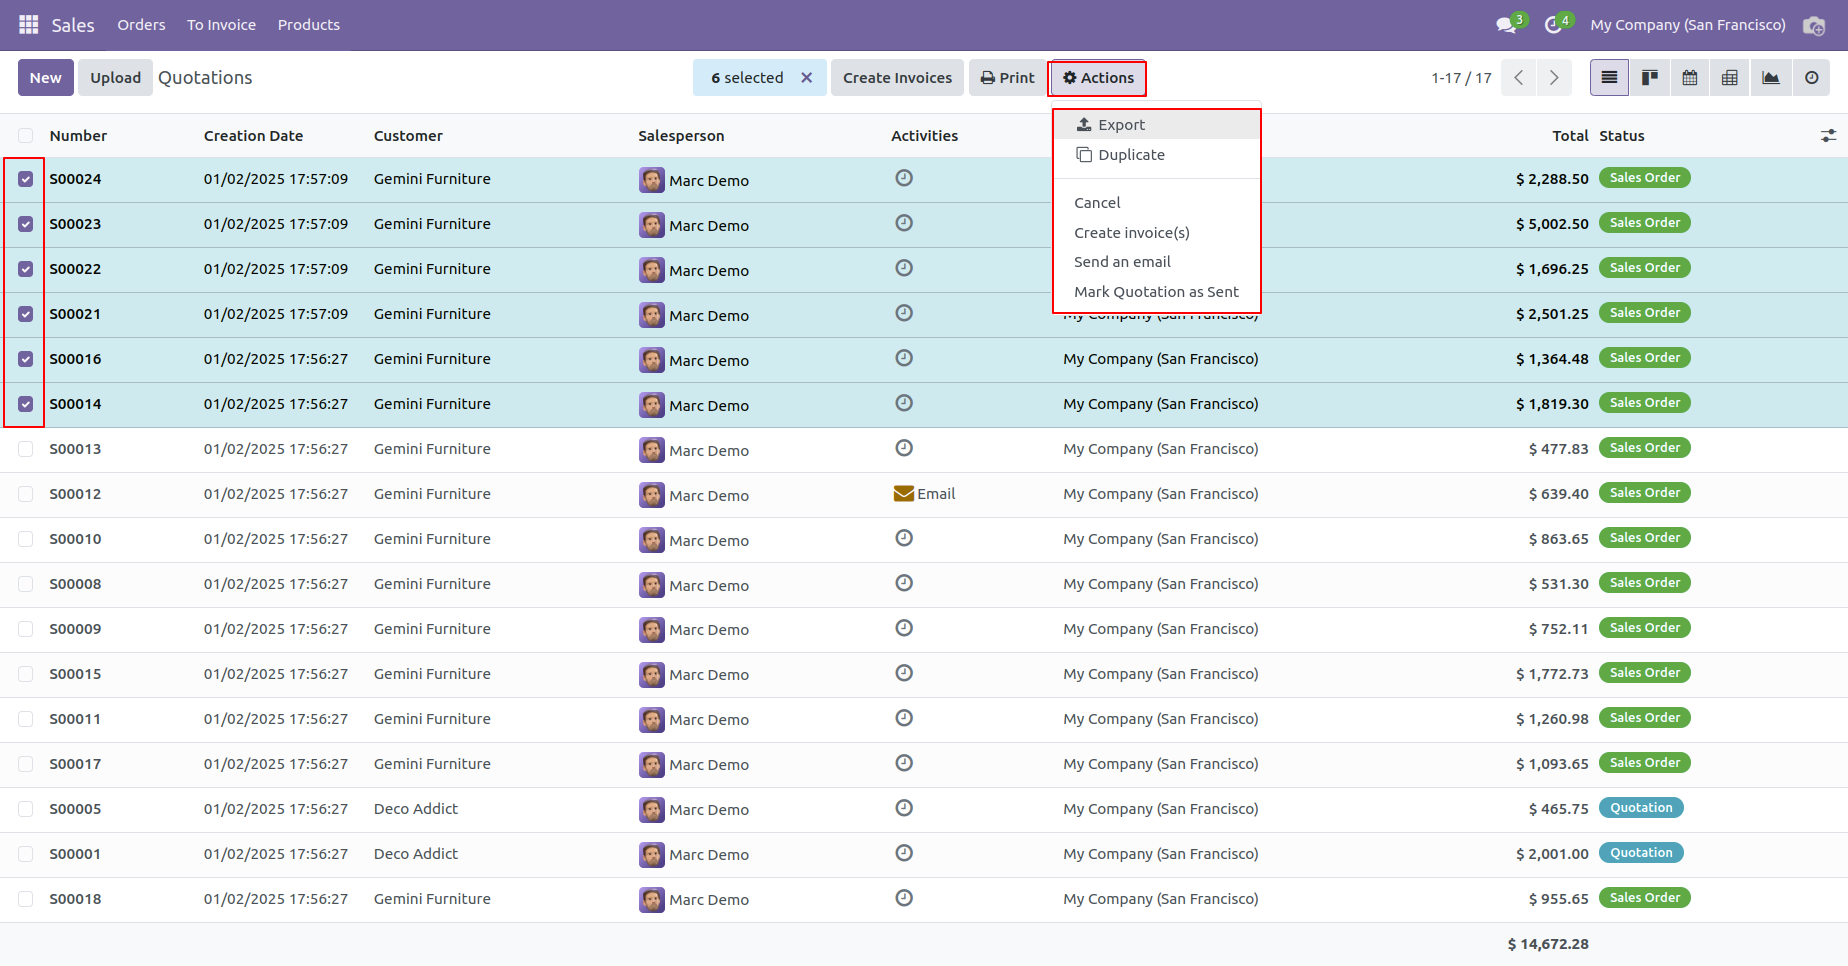Open the apps grid menu icon

[x=29, y=25]
